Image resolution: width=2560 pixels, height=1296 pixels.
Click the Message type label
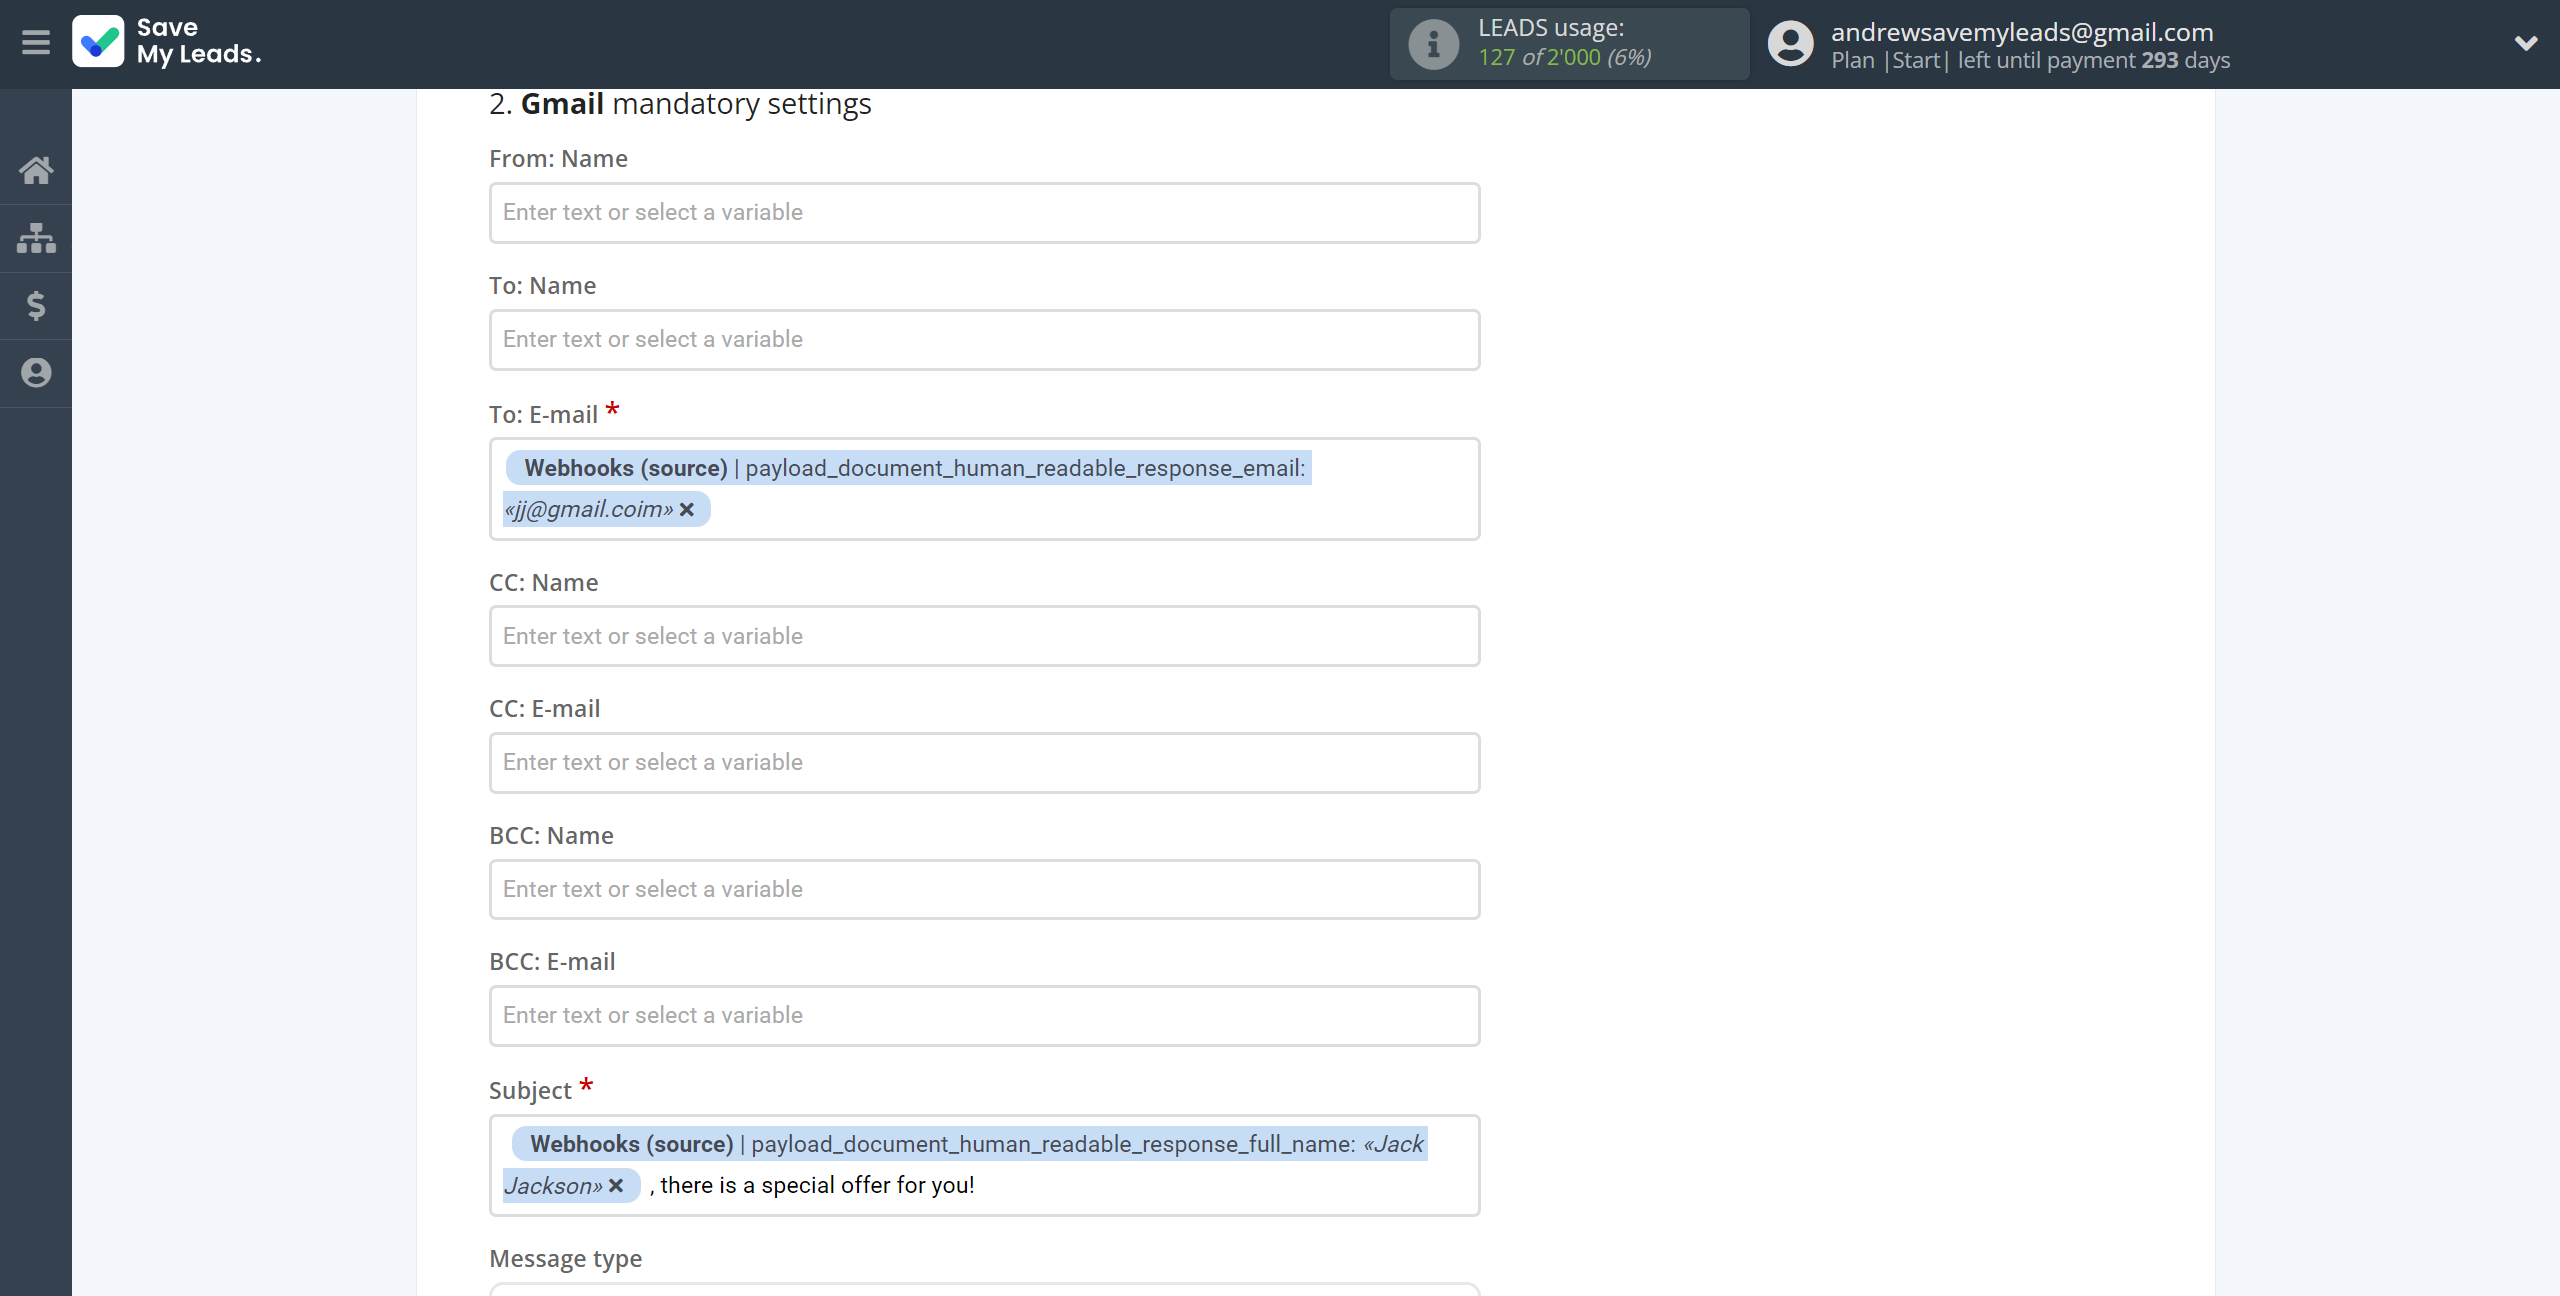[x=566, y=1259]
